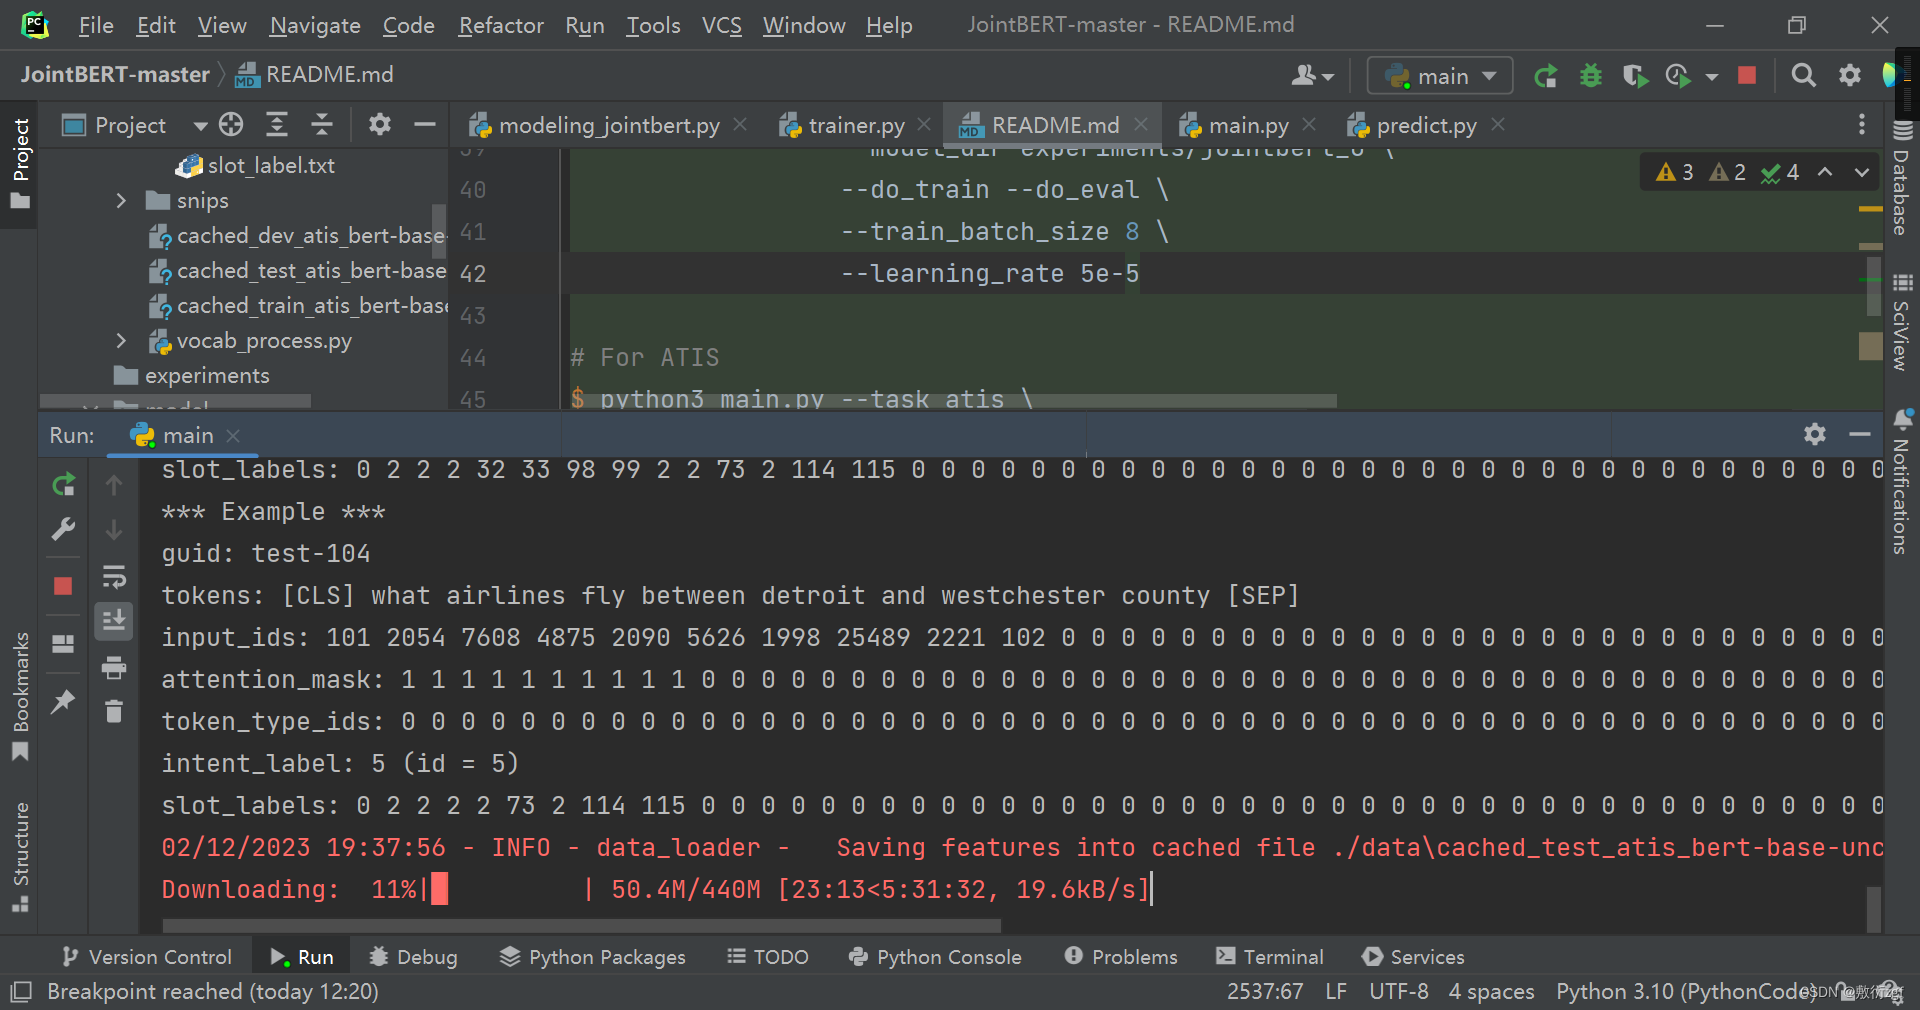This screenshot has width=1920, height=1010.
Task: Open run configuration wrench icon
Action: pos(63,529)
